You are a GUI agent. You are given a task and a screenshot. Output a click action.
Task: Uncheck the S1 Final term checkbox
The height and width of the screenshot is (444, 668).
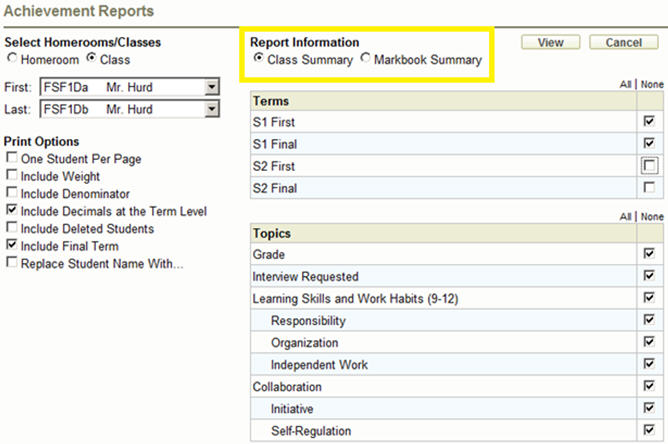pos(650,143)
